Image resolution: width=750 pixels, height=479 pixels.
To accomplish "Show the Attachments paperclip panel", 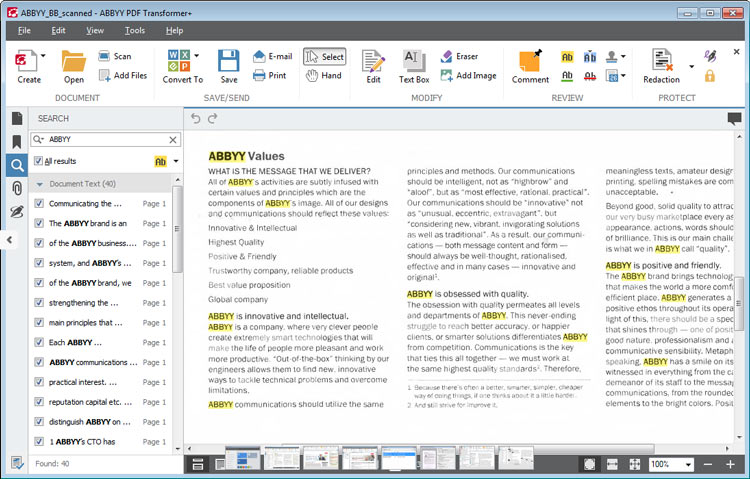I will [17, 188].
